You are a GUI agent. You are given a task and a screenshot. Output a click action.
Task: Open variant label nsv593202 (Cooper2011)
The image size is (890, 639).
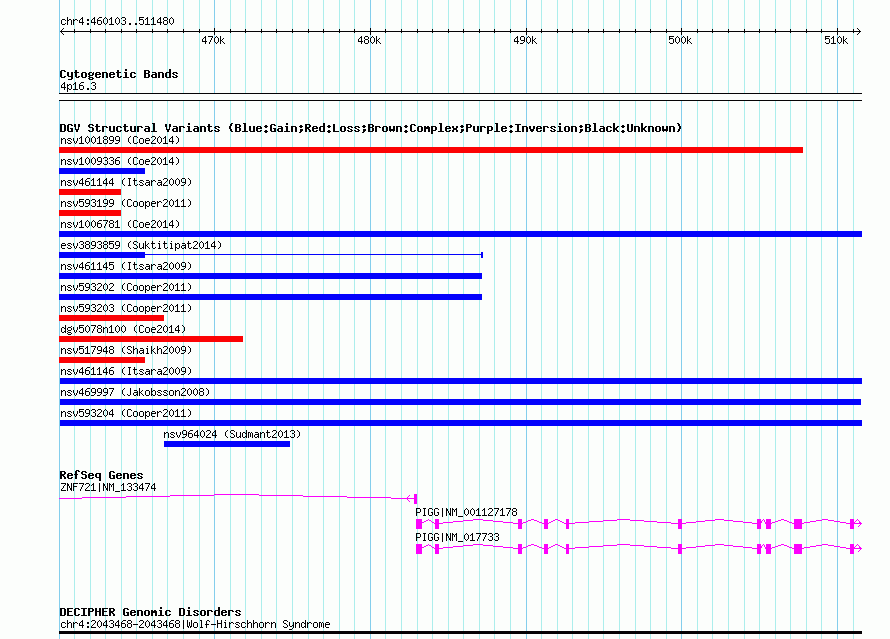pyautogui.click(x=126, y=287)
